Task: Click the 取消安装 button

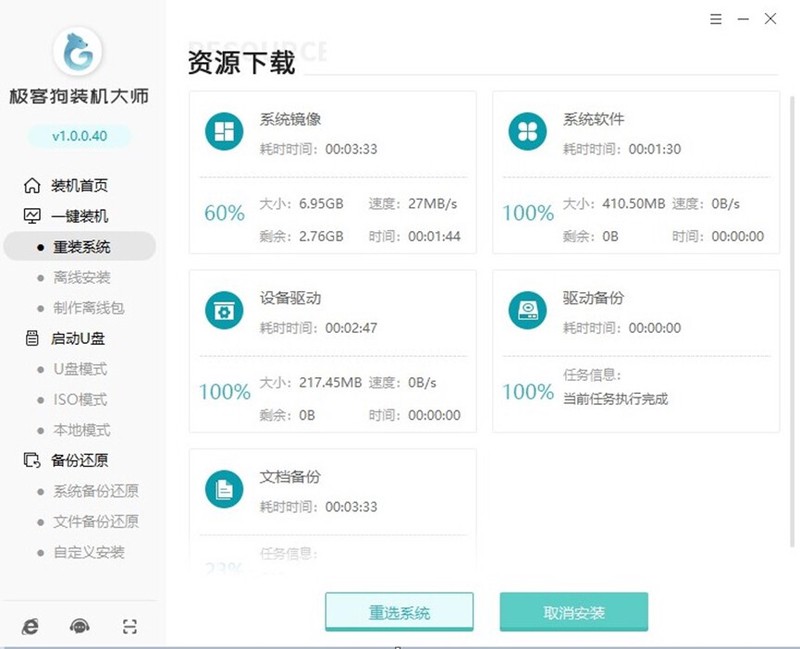Action: point(574,612)
